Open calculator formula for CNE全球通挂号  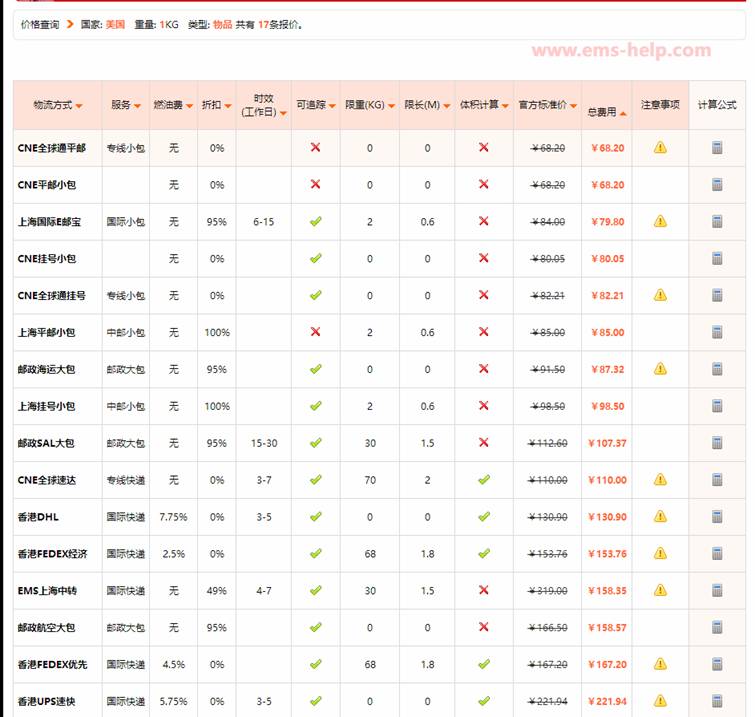click(717, 295)
